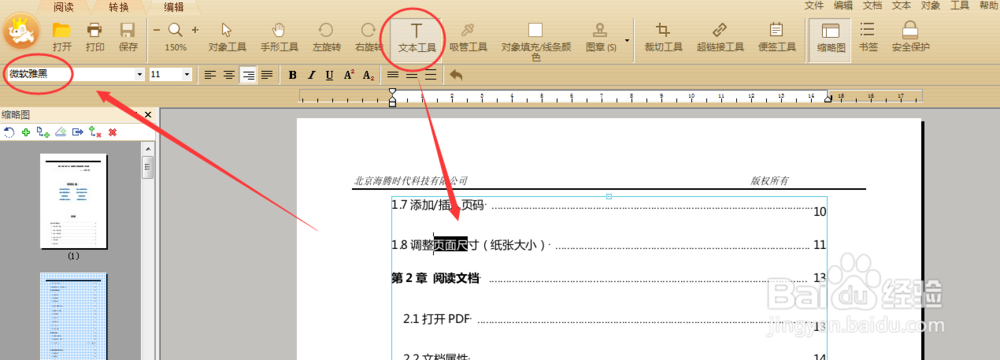Click the delete page with green arrow icon
The width and height of the screenshot is (1000, 360).
point(96,132)
